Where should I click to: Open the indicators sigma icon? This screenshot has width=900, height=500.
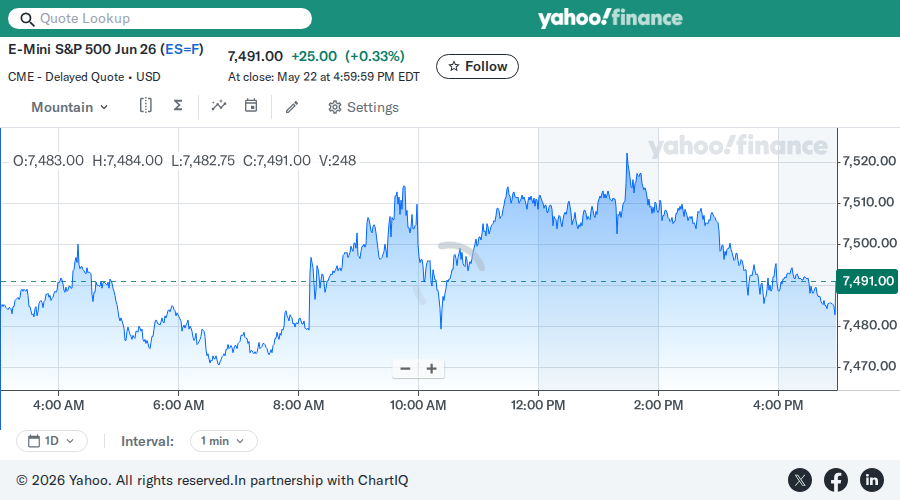coord(178,106)
